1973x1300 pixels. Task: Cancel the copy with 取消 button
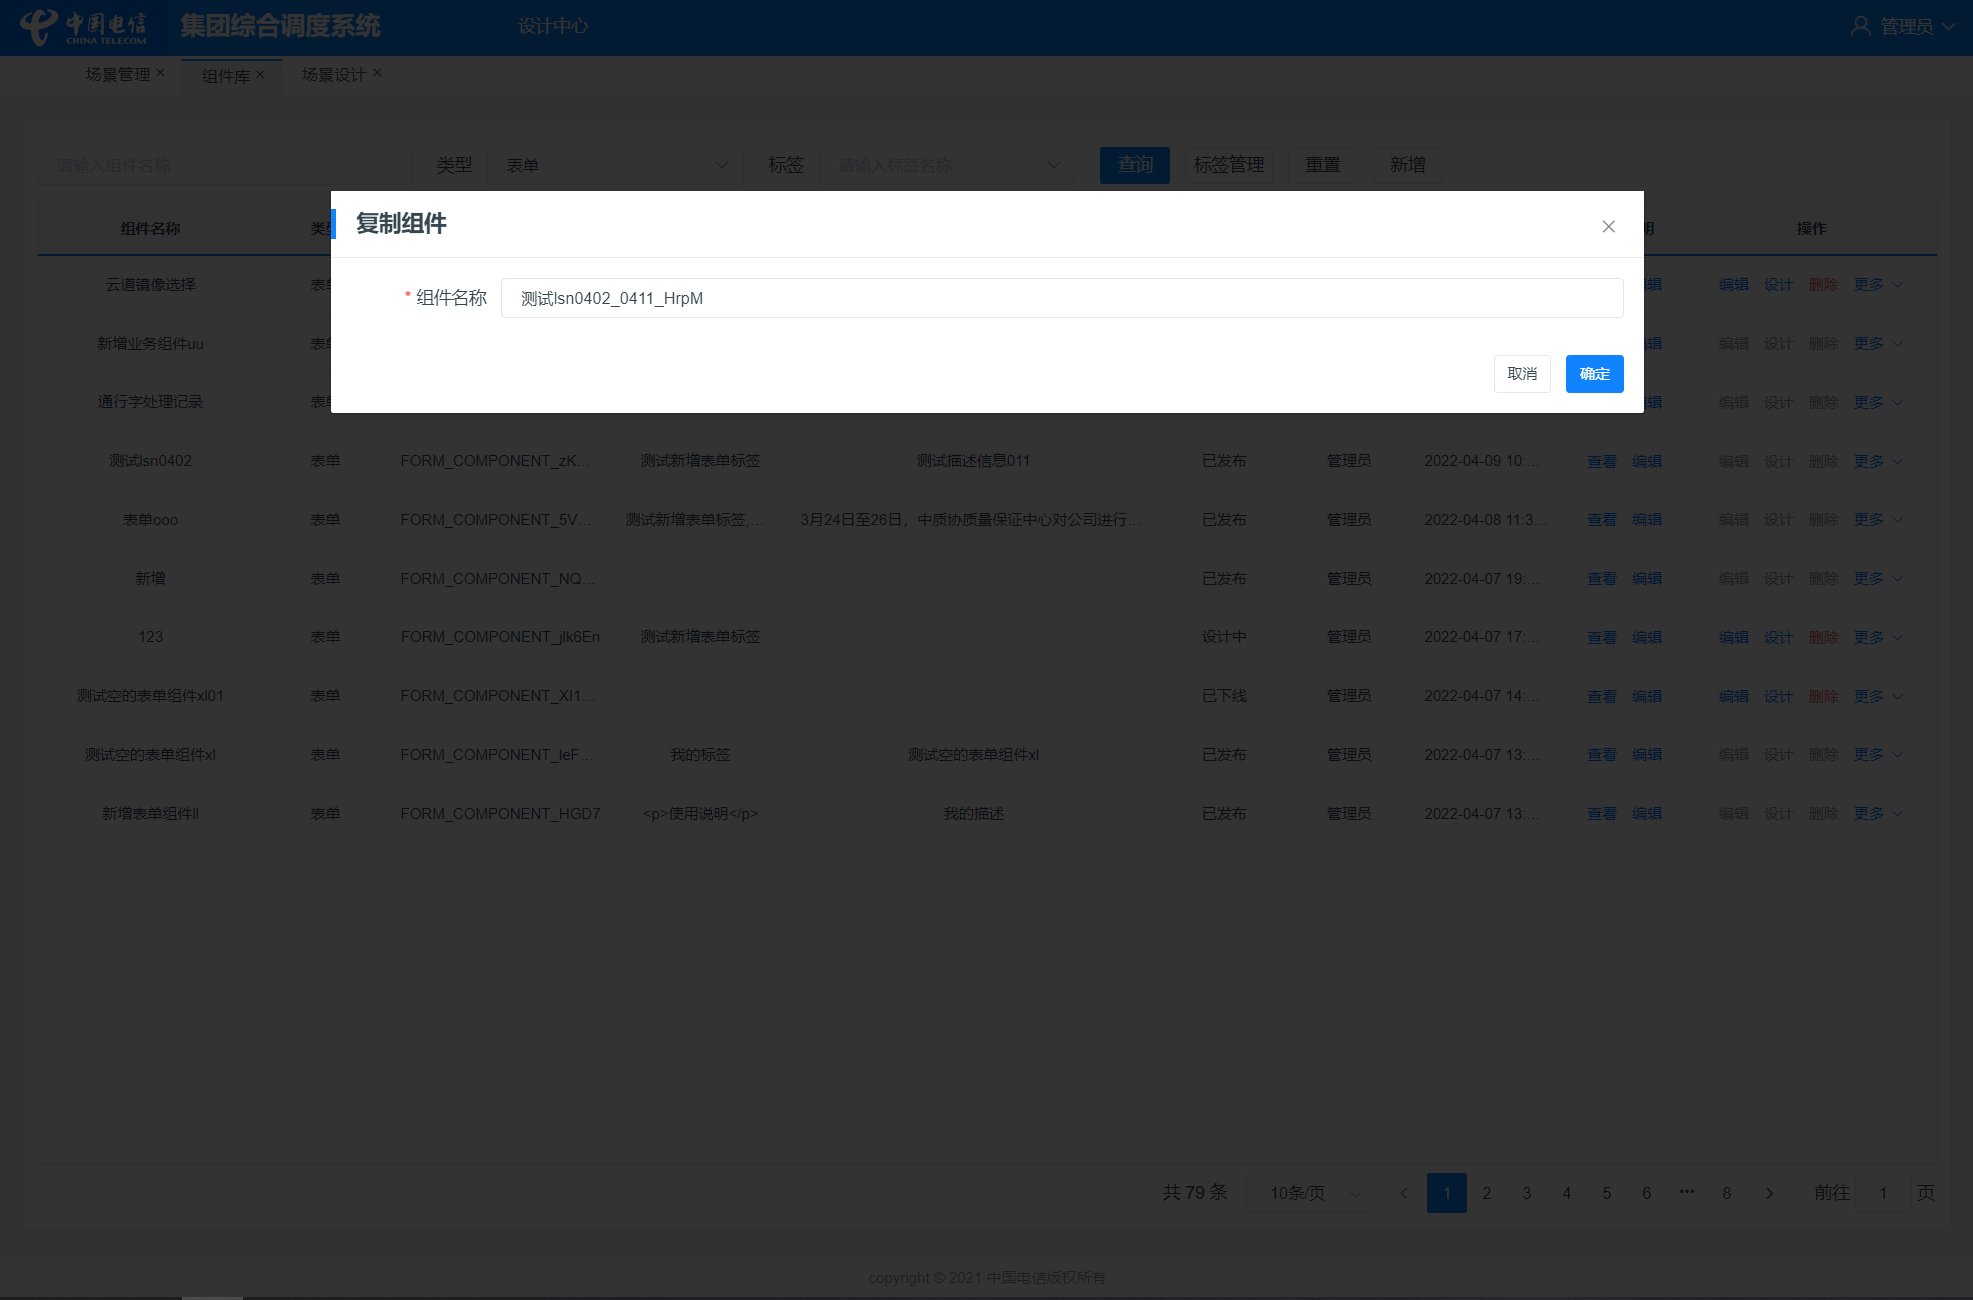pos(1521,374)
